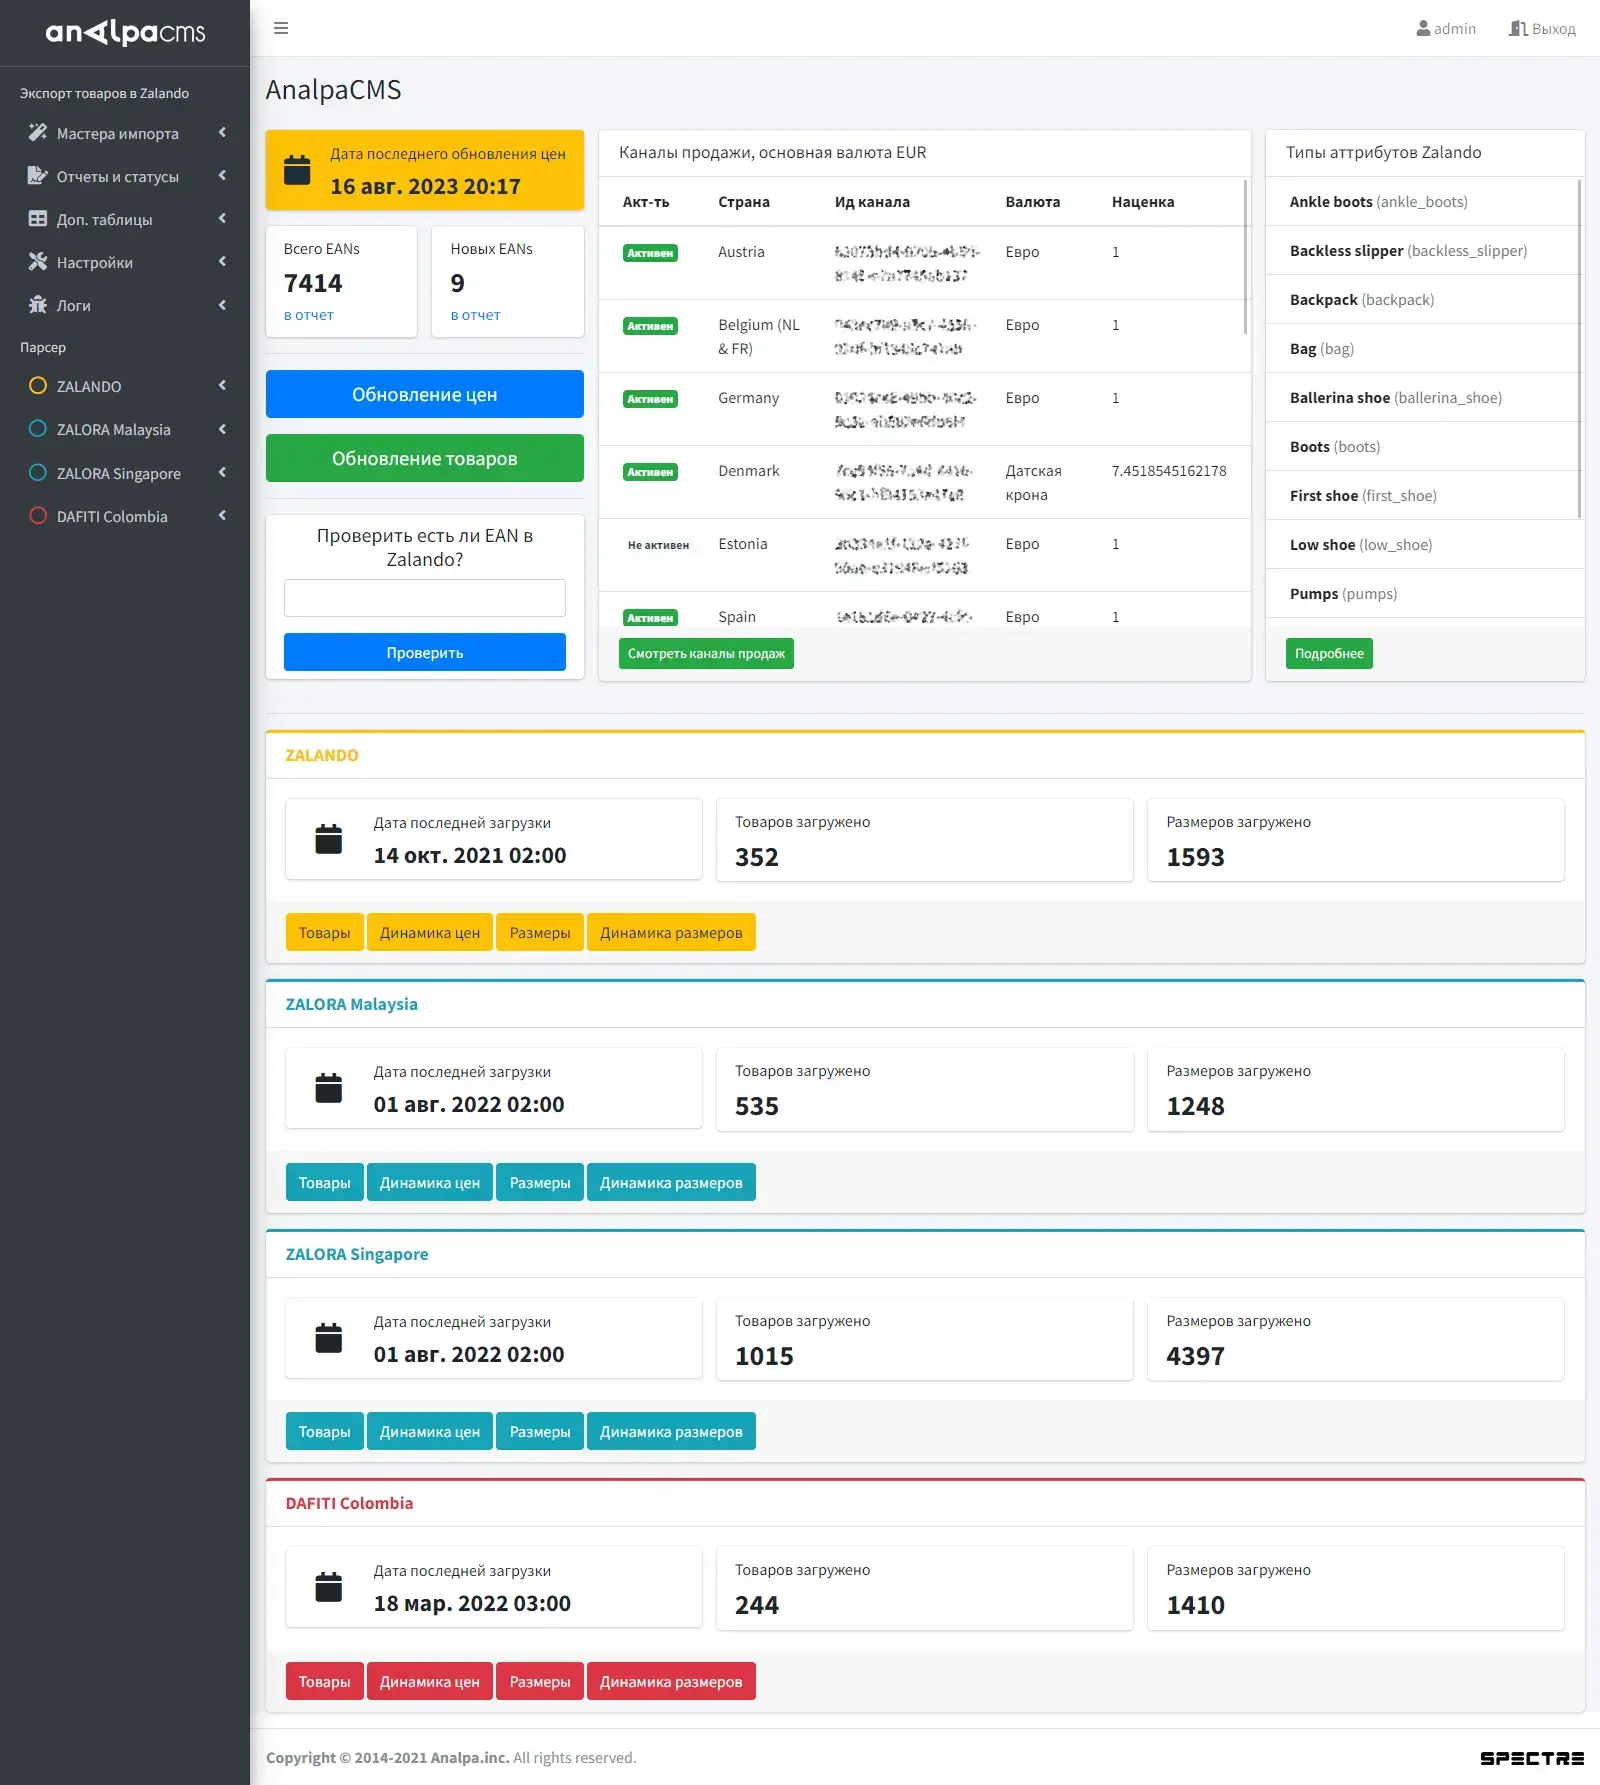Click ZALANDO section Размеры button
This screenshot has width=1600, height=1785.
click(x=540, y=932)
